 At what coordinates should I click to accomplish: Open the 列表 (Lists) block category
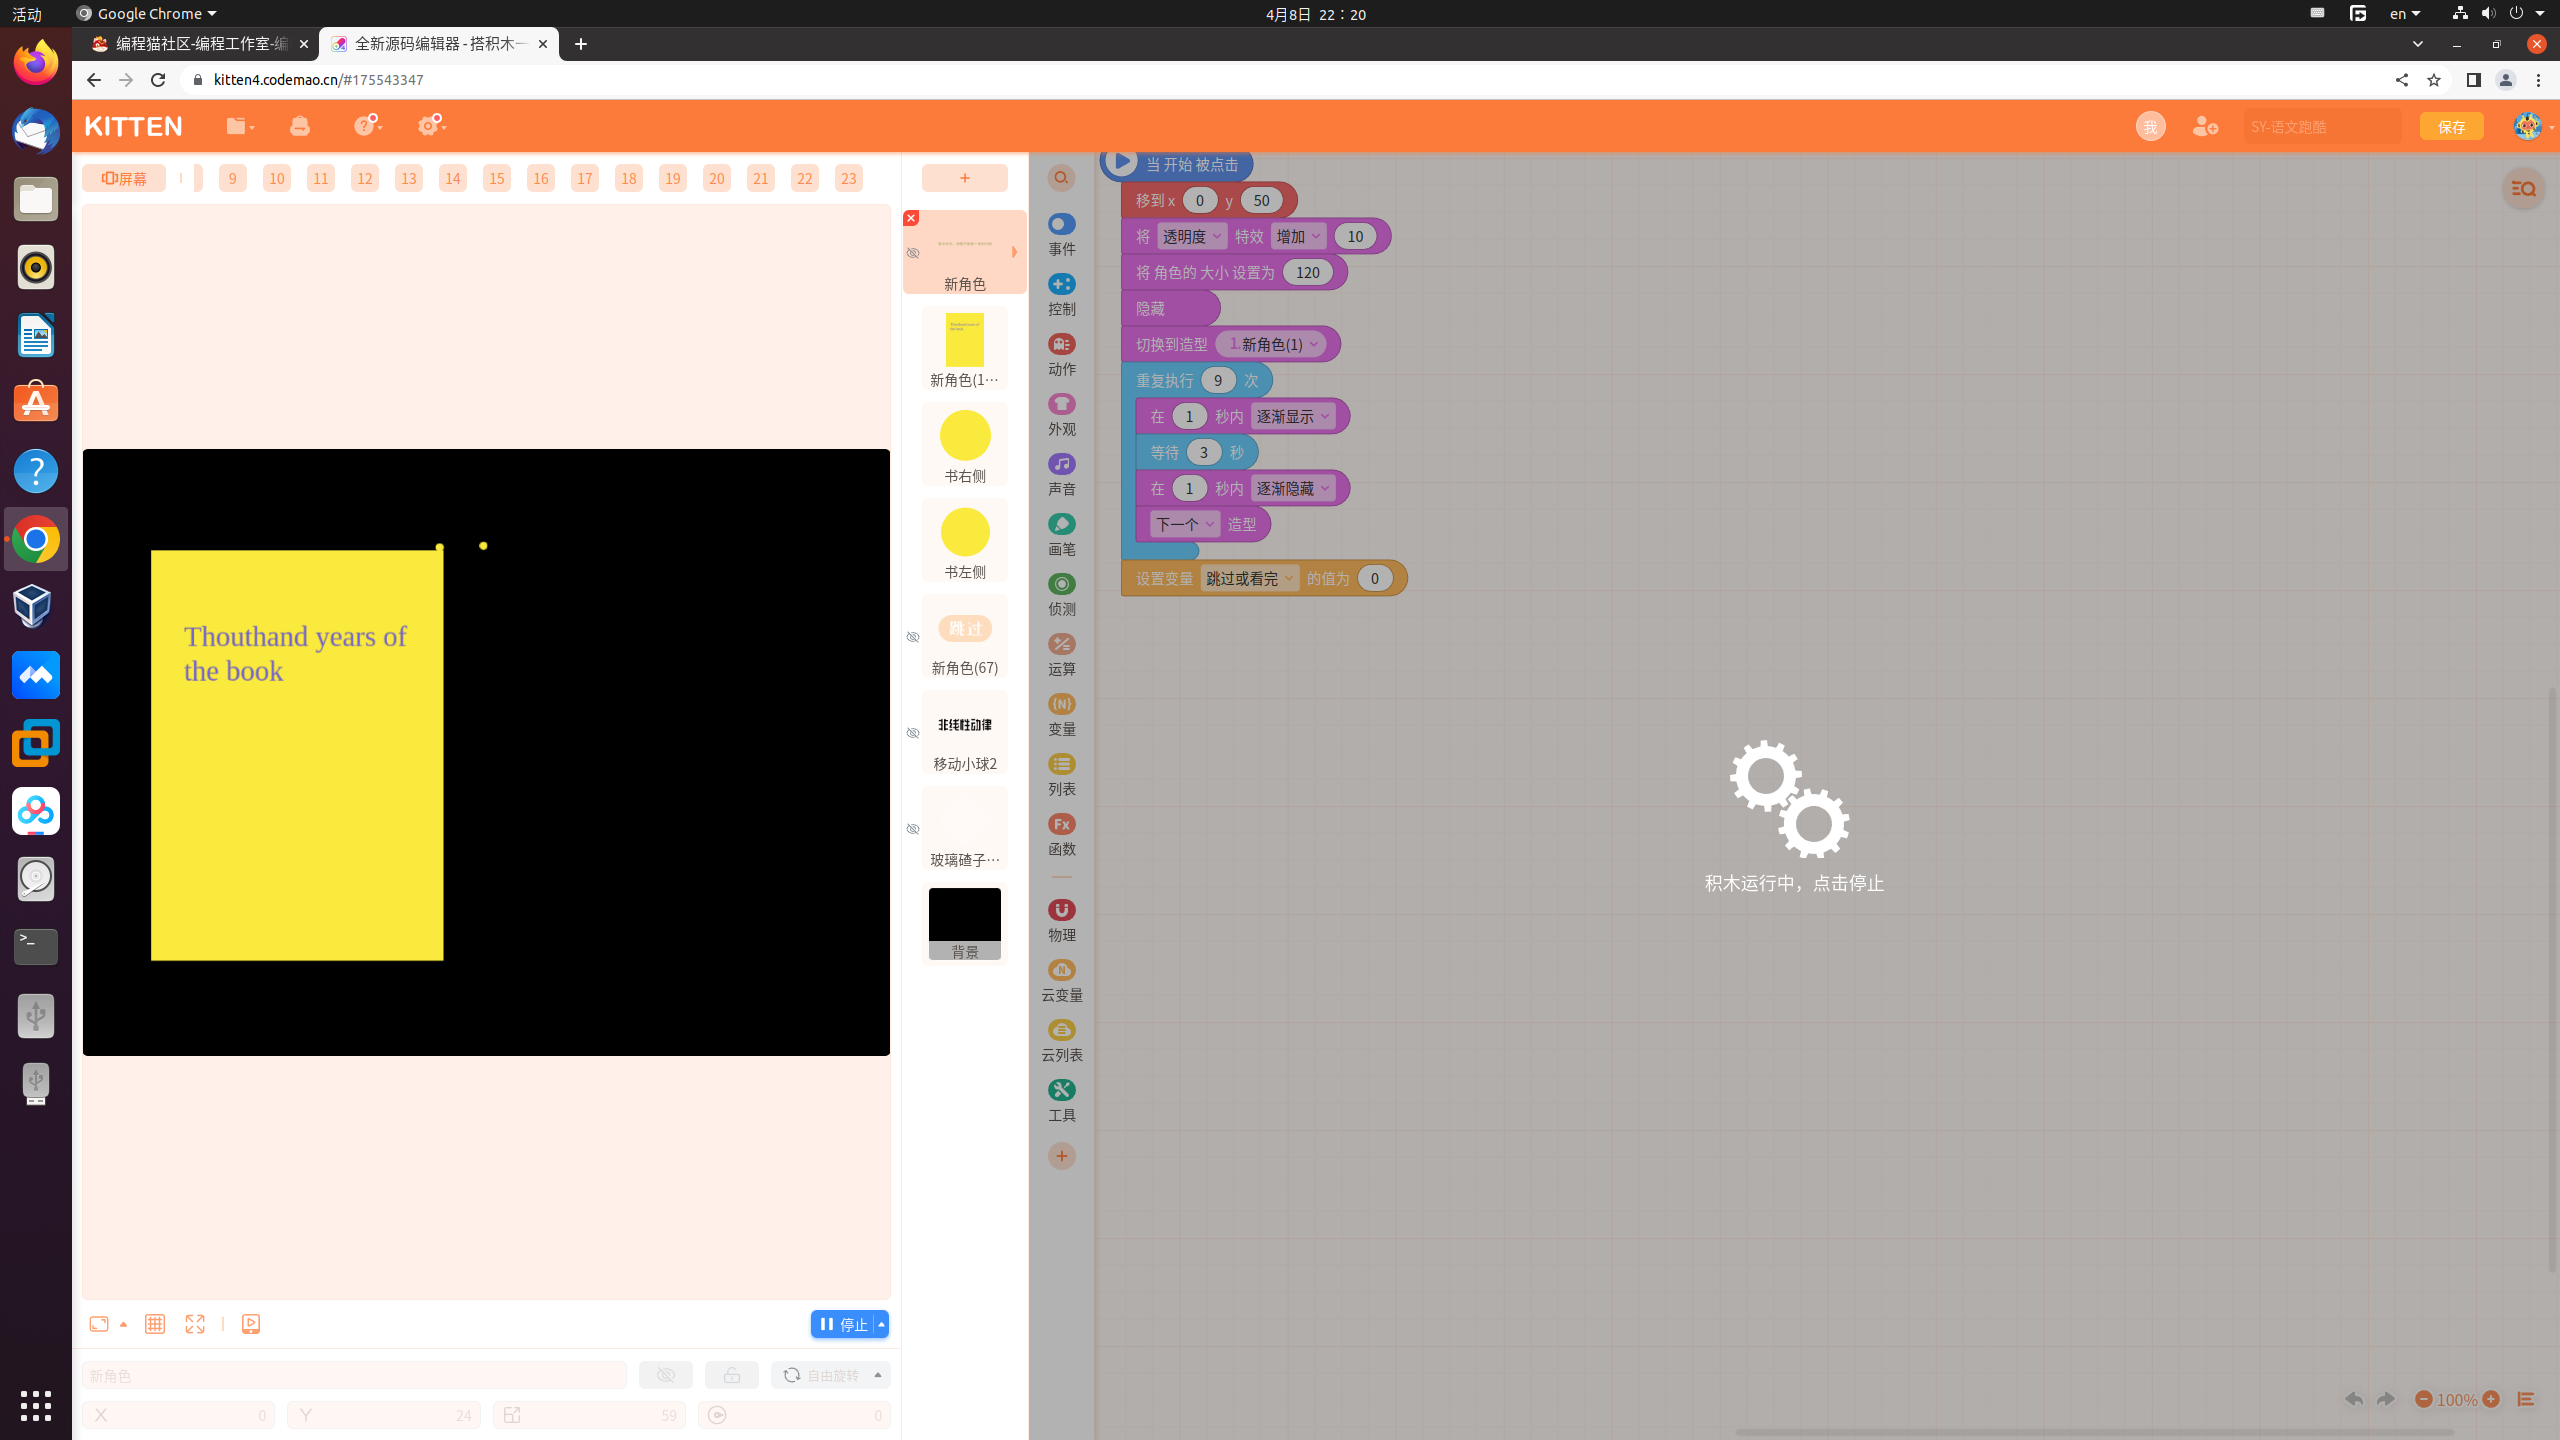point(1061,775)
